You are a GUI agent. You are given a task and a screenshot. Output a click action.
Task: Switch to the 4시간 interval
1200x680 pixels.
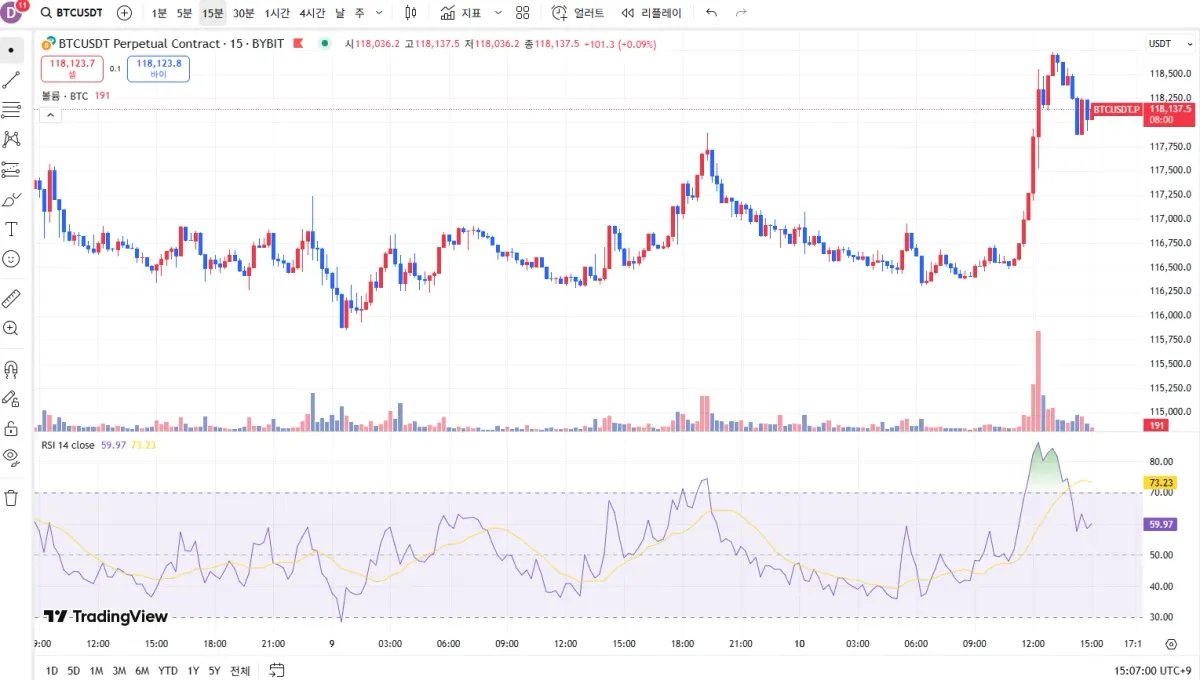point(312,13)
